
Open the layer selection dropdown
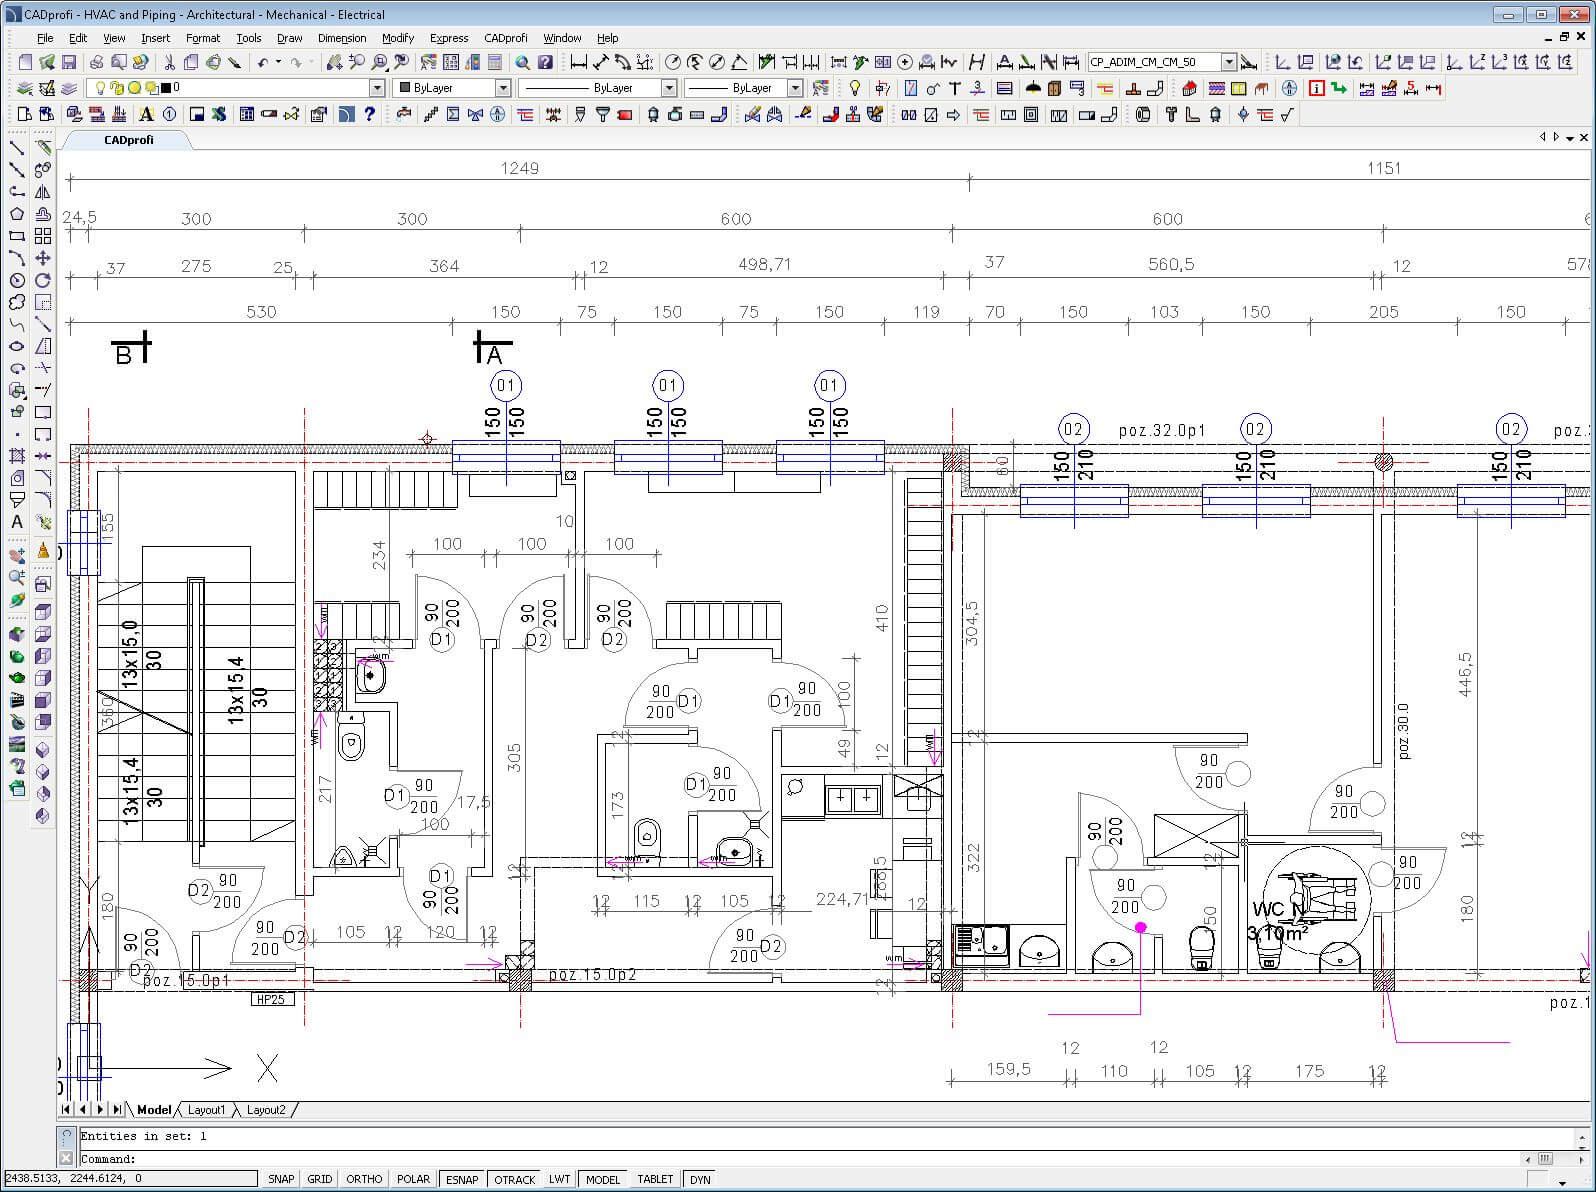pos(377,88)
